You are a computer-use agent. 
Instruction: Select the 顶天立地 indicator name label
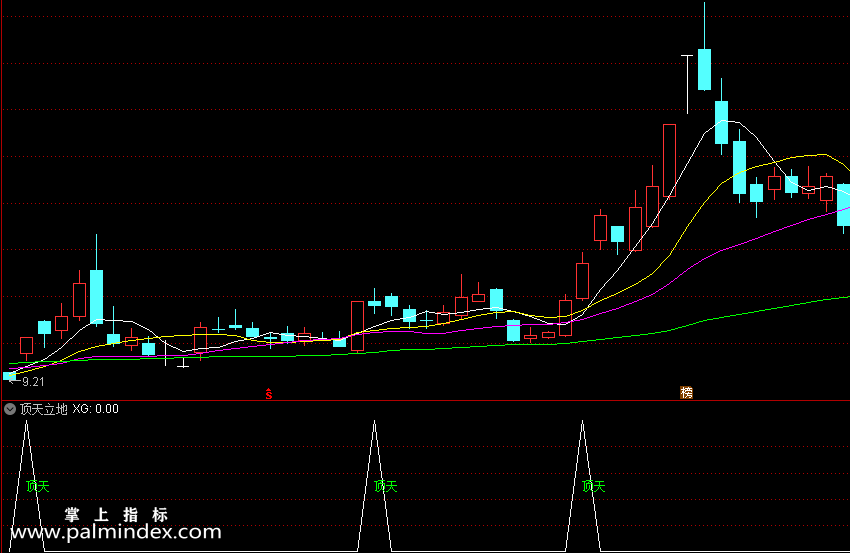44,409
